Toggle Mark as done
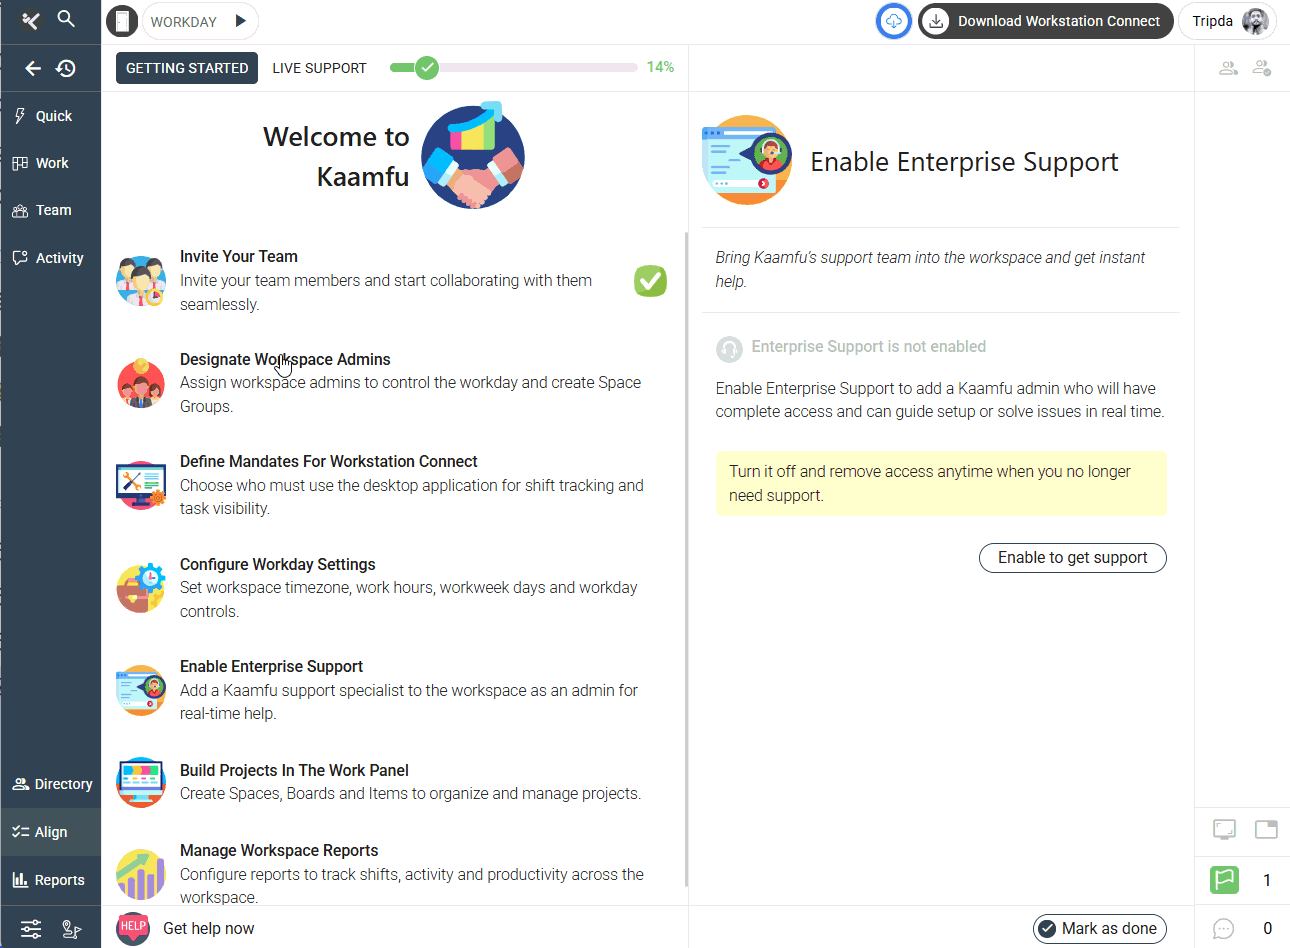The height and width of the screenshot is (948, 1290). click(x=1099, y=928)
